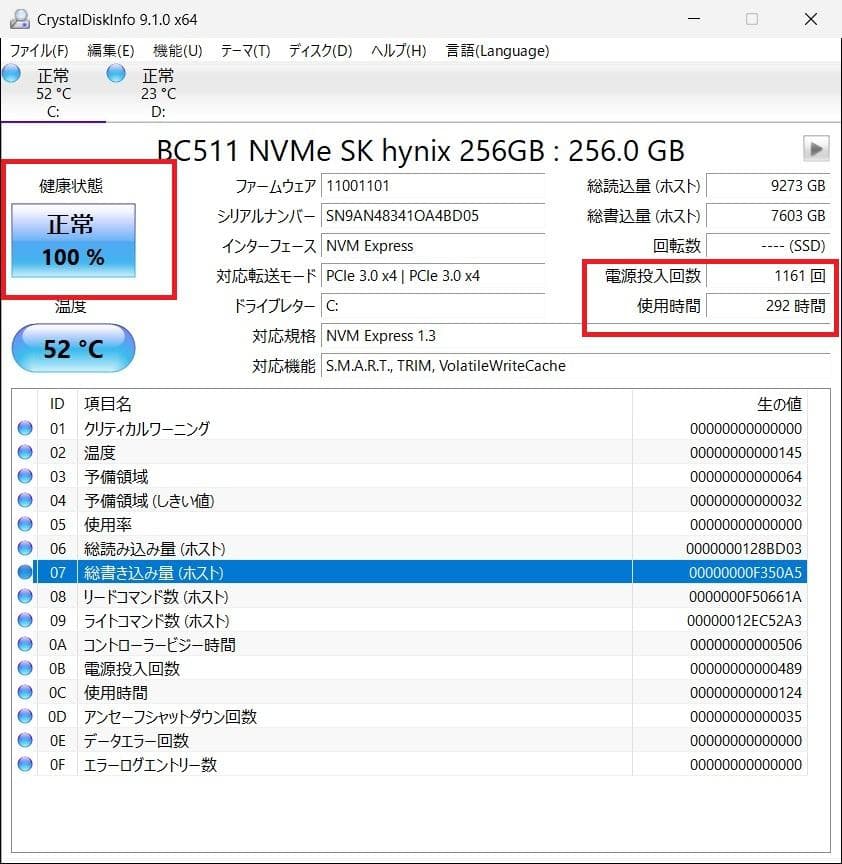Click status icon of row 0F エラーログエントリー数
The height and width of the screenshot is (864, 842).
click(25, 764)
